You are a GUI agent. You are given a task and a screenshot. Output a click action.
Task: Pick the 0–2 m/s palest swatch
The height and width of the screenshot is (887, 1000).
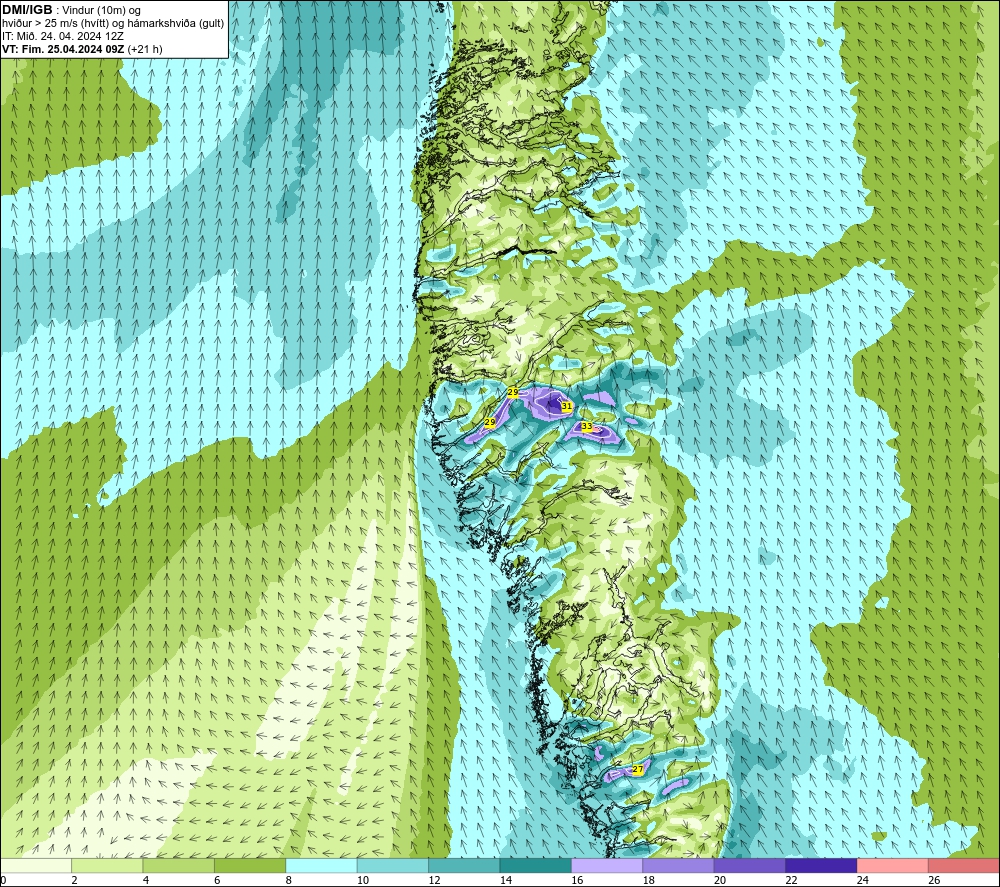coord(36,865)
